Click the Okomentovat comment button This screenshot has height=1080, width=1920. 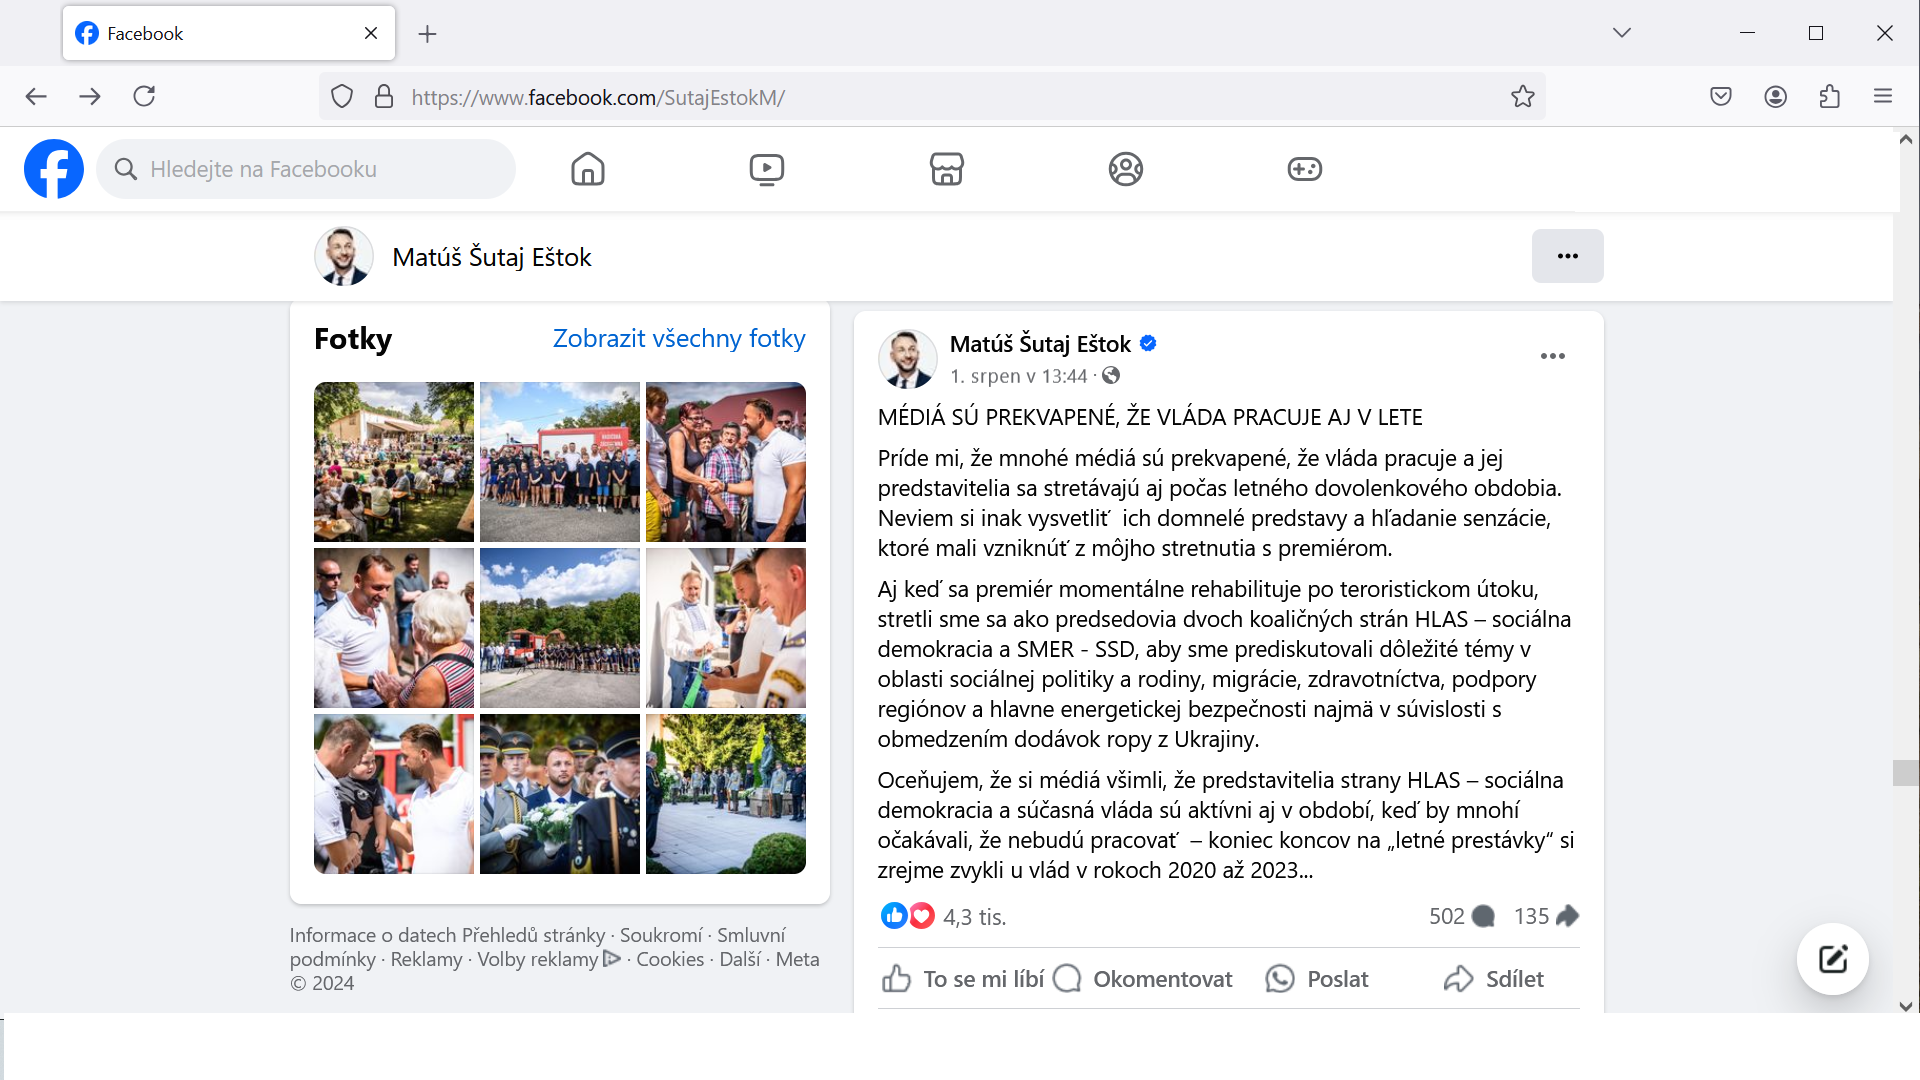pos(1144,979)
